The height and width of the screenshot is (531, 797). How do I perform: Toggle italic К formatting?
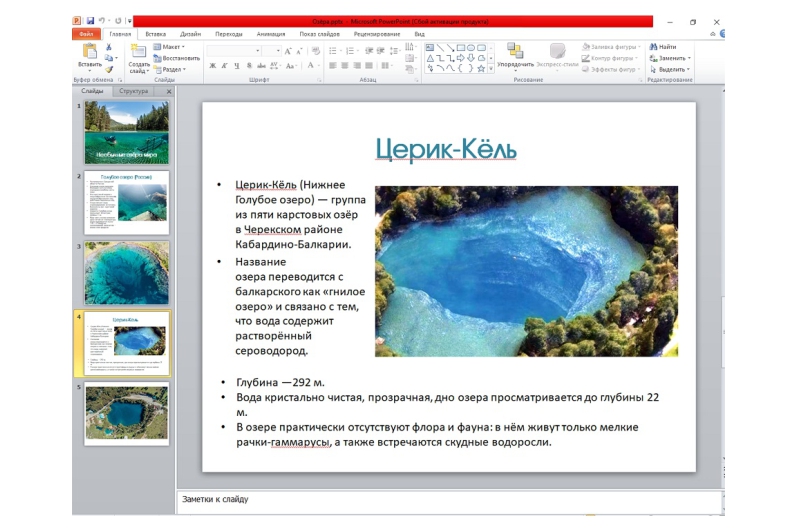click(224, 66)
